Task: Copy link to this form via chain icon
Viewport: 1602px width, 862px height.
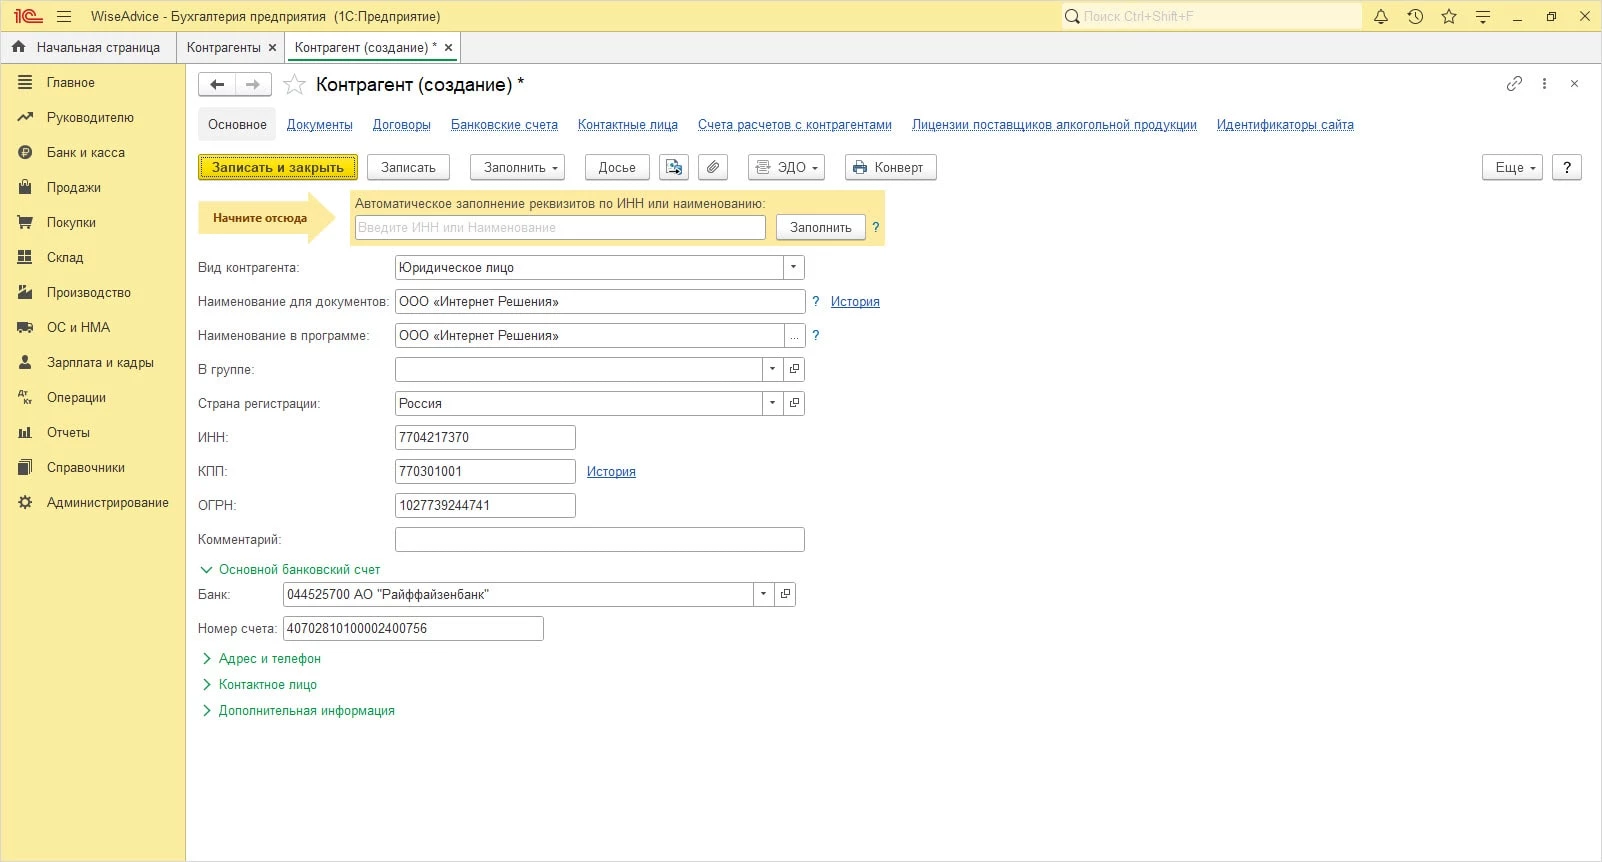Action: pyautogui.click(x=1514, y=84)
